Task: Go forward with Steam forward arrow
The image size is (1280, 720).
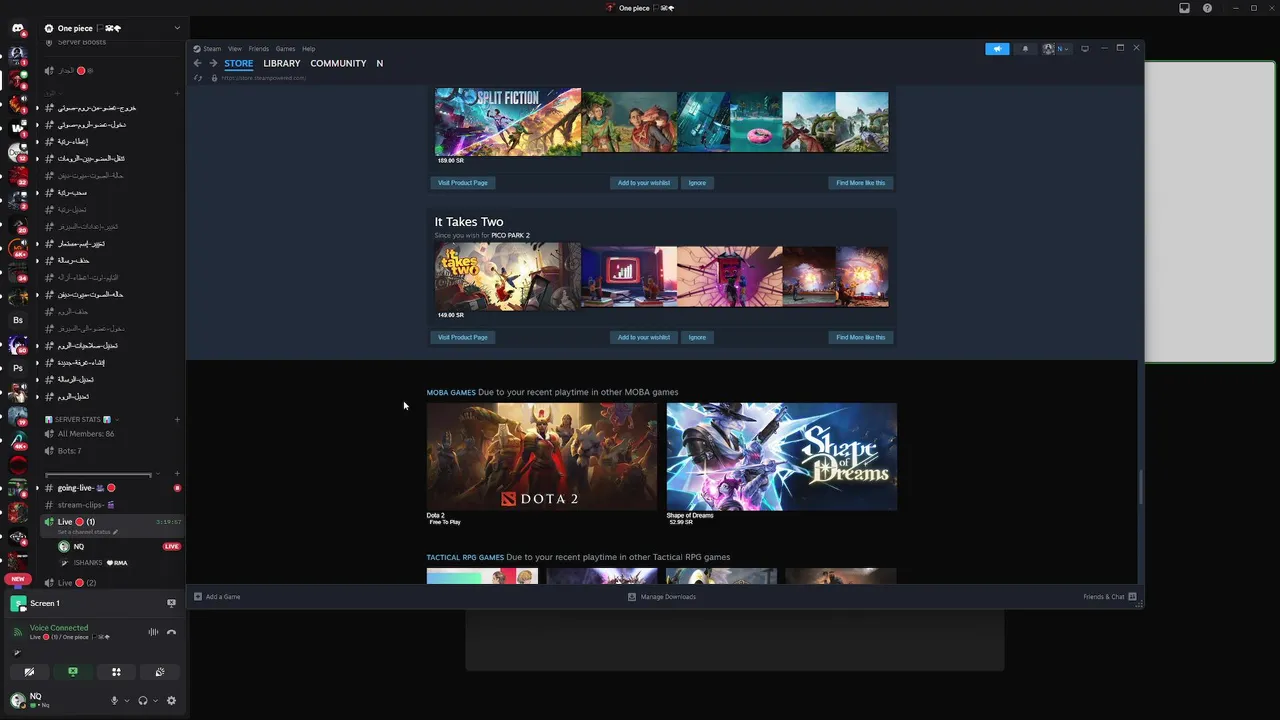Action: click(213, 63)
